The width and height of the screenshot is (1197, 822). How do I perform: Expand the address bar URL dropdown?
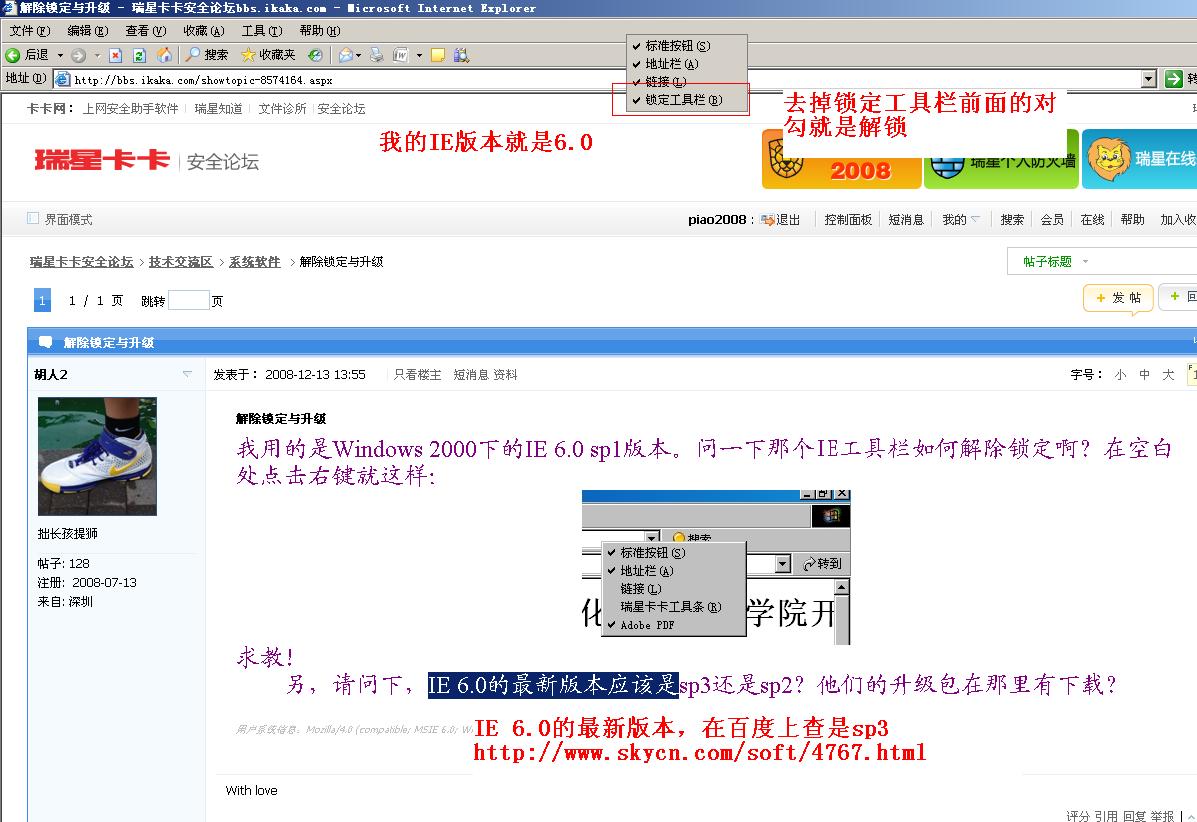[1149, 79]
